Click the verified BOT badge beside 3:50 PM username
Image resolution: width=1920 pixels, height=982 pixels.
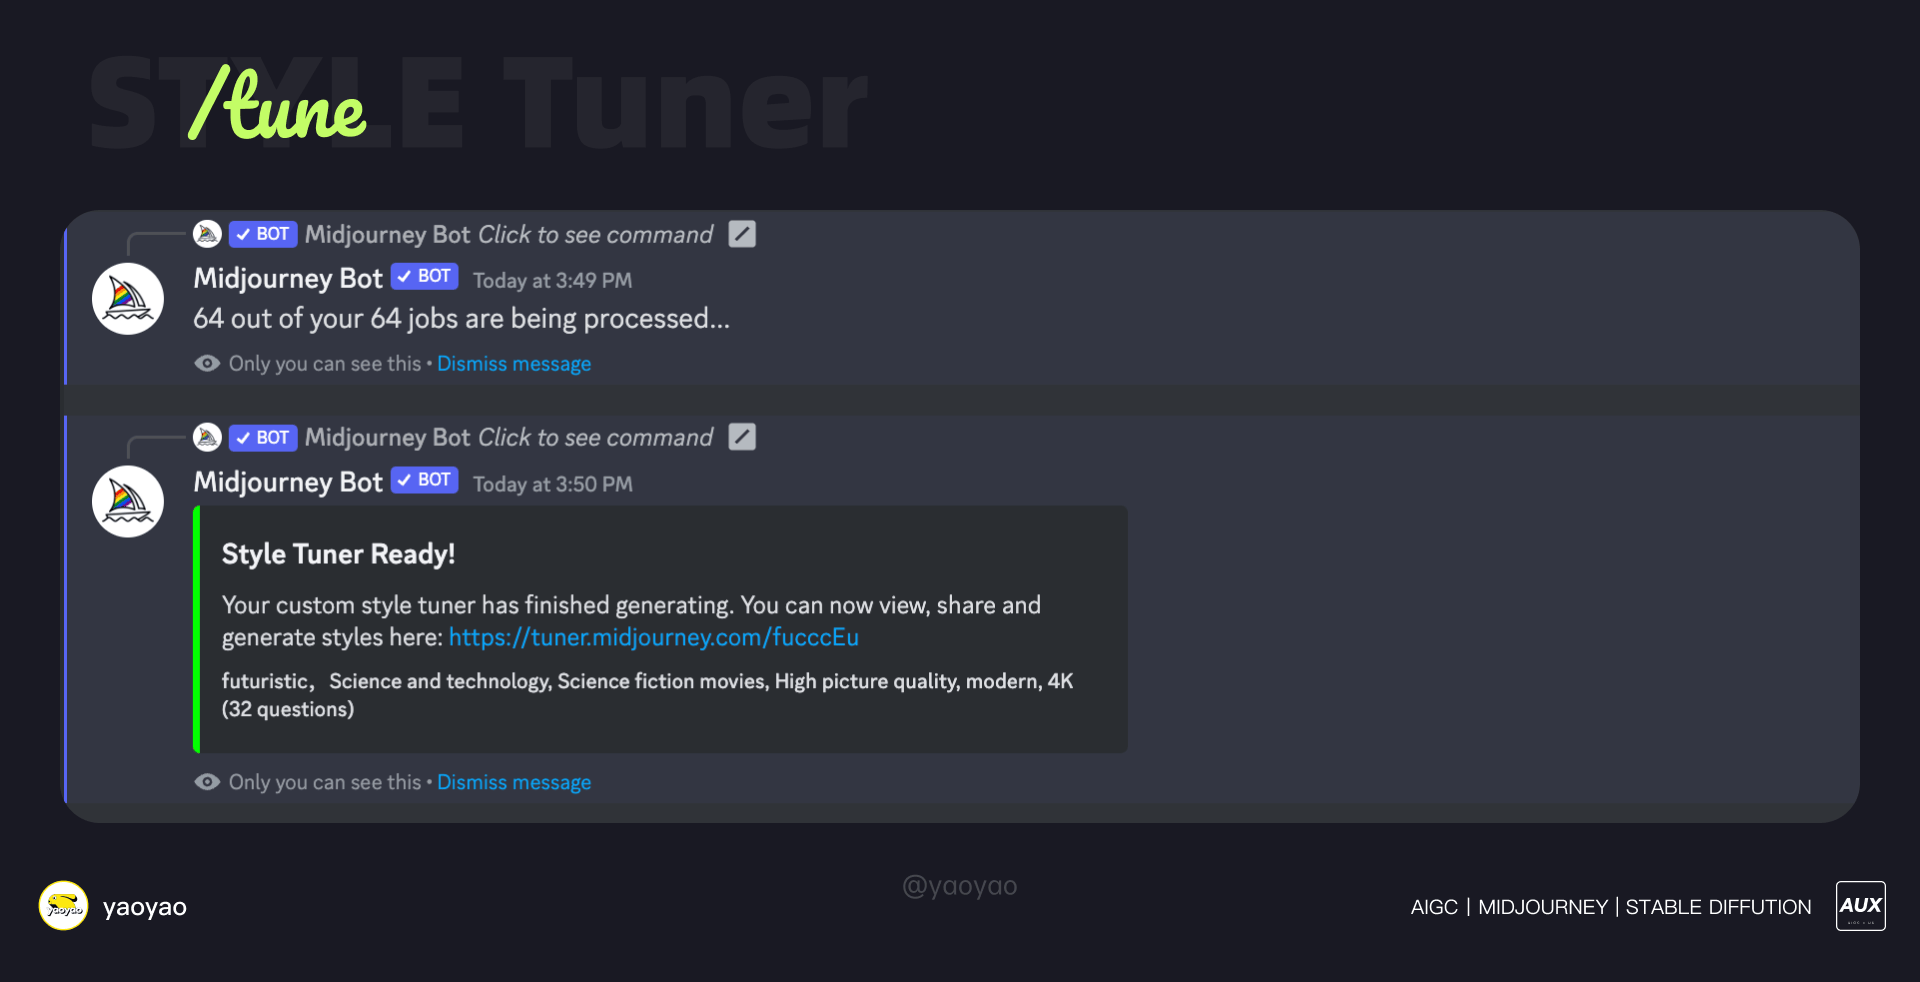[425, 480]
